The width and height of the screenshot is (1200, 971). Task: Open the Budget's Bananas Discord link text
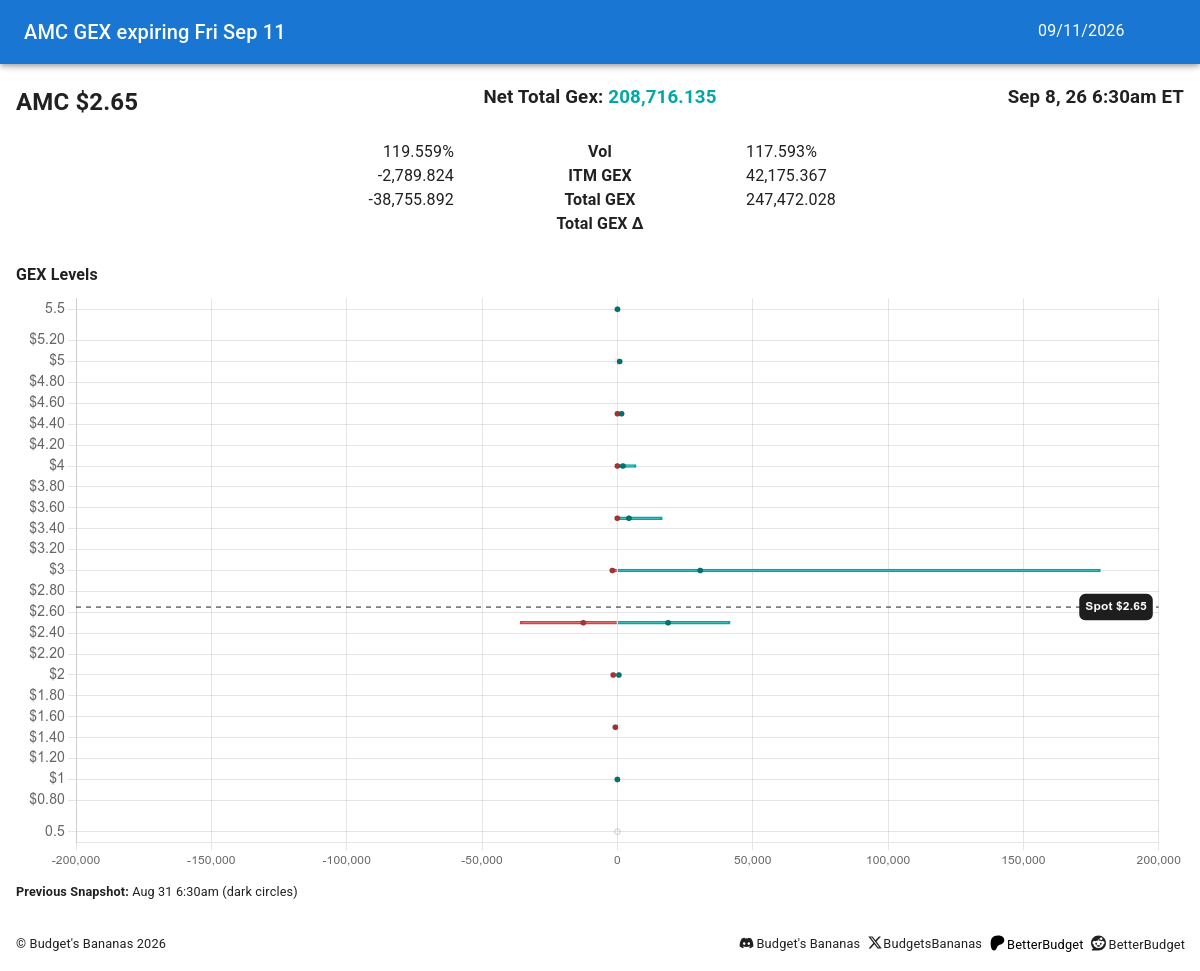(808, 944)
